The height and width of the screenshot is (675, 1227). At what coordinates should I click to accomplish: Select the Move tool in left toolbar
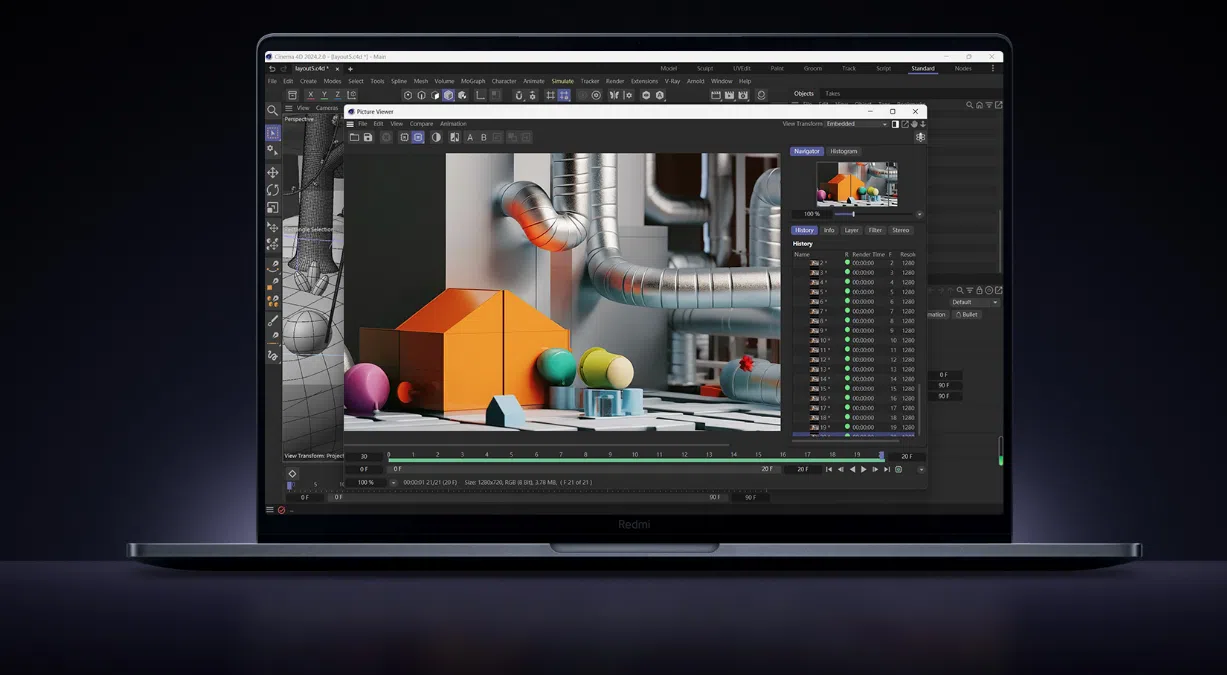(273, 172)
